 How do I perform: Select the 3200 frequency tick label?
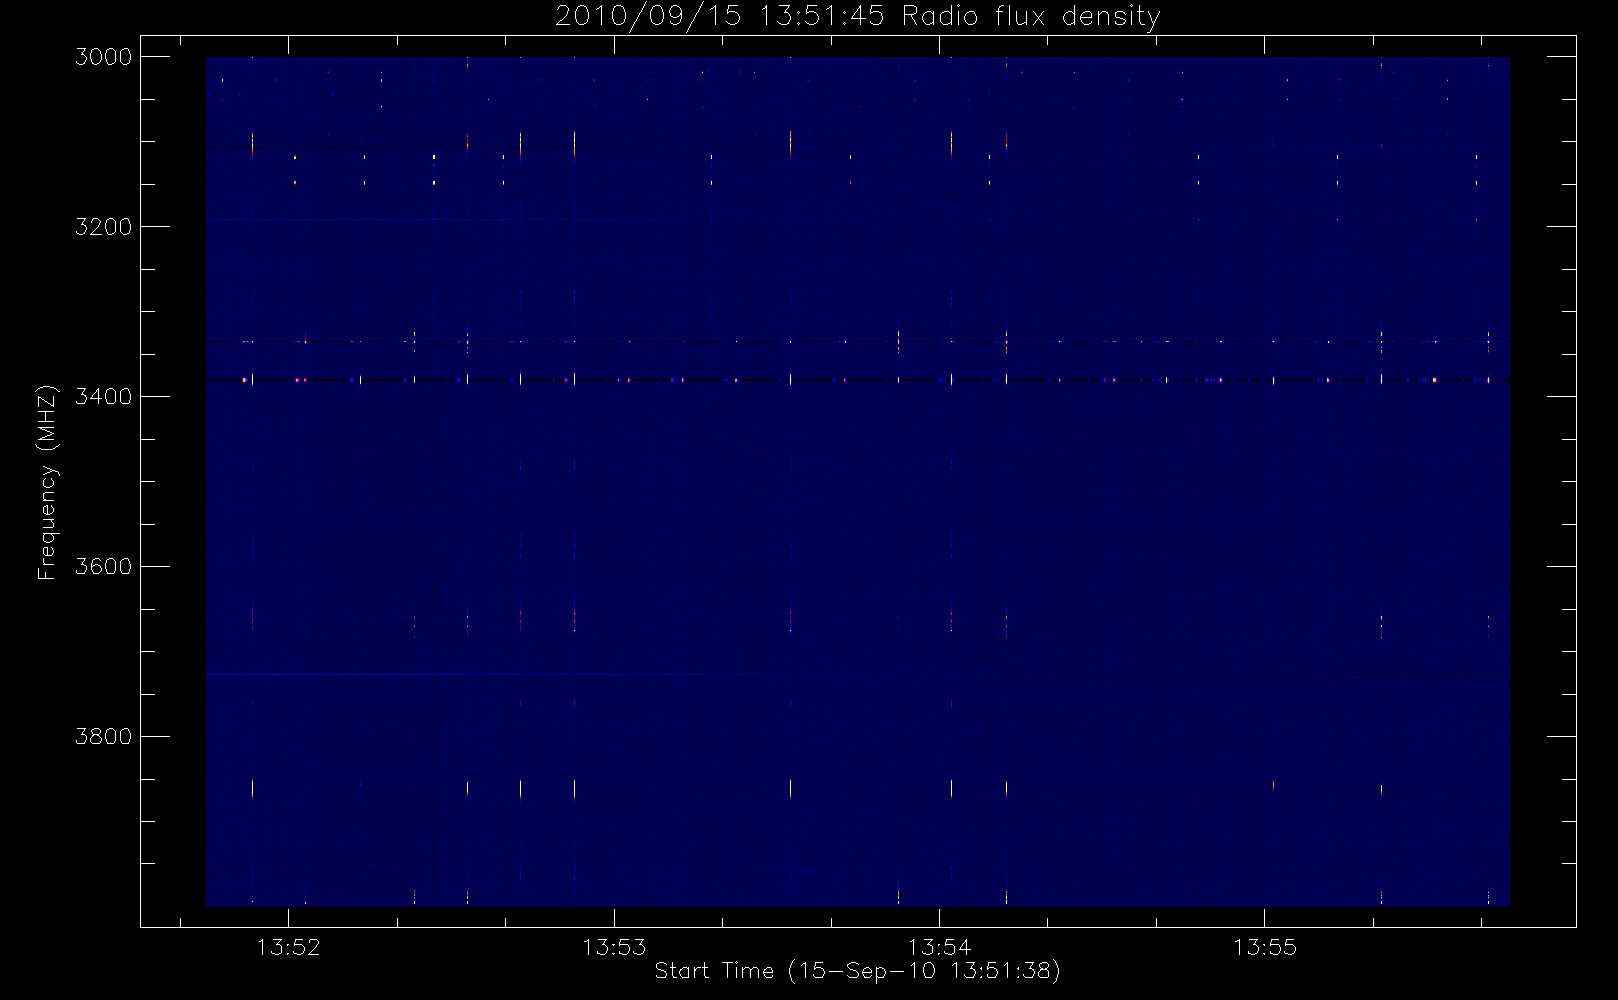pyautogui.click(x=104, y=227)
